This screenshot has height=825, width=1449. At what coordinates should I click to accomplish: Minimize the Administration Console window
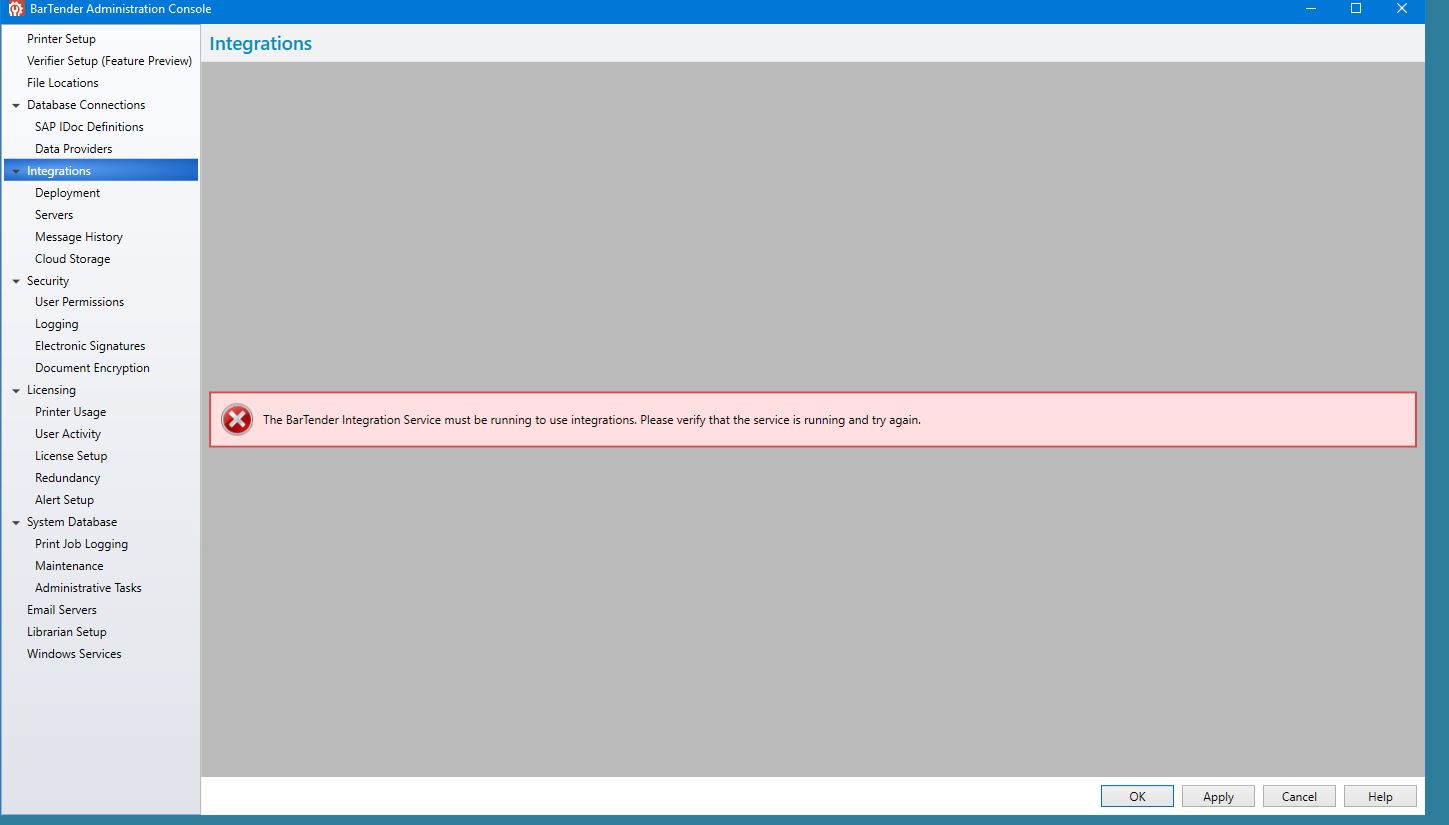(1311, 9)
